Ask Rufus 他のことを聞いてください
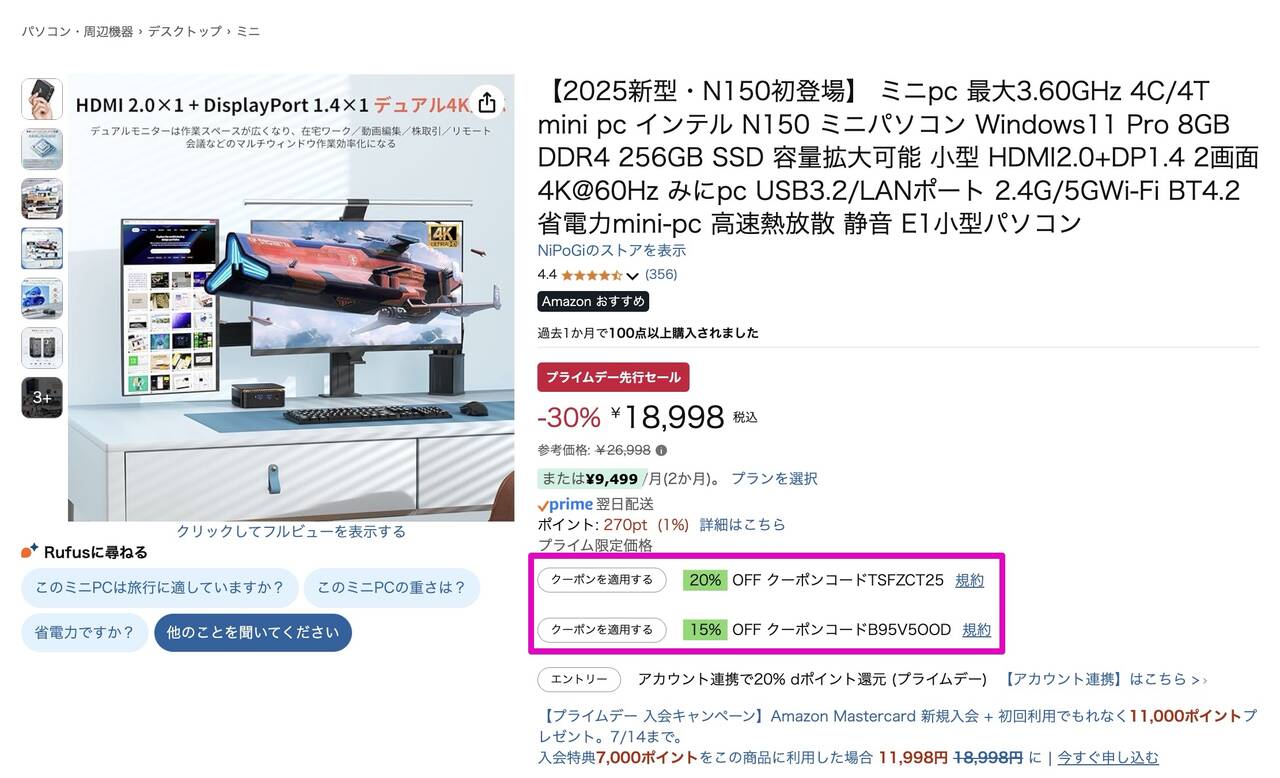Viewport: 1280px width, 778px height. (x=253, y=632)
